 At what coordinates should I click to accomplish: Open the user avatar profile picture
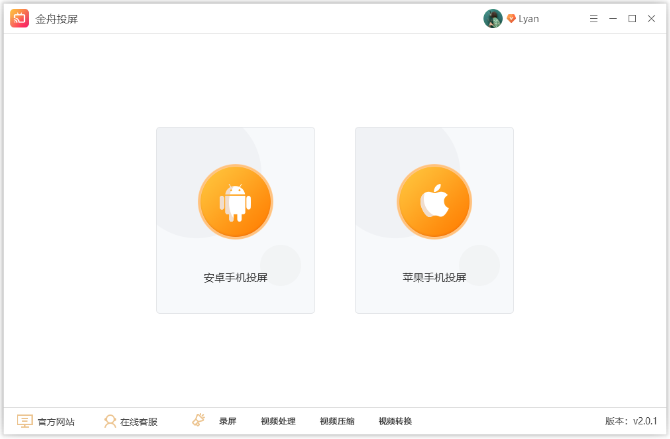click(x=493, y=19)
